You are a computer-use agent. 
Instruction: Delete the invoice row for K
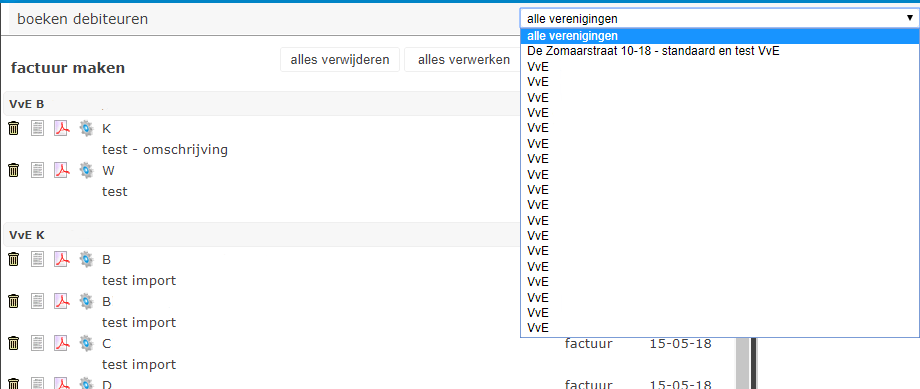click(x=14, y=128)
